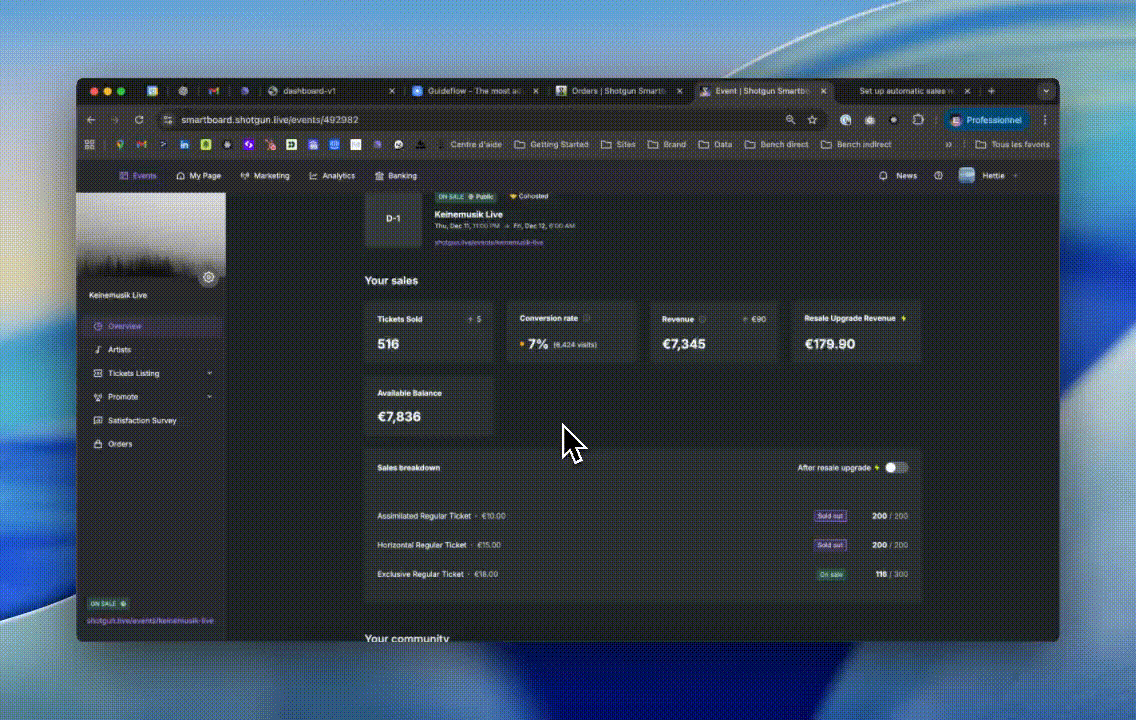Open the sidebar shotgun.live event link

click(150, 621)
